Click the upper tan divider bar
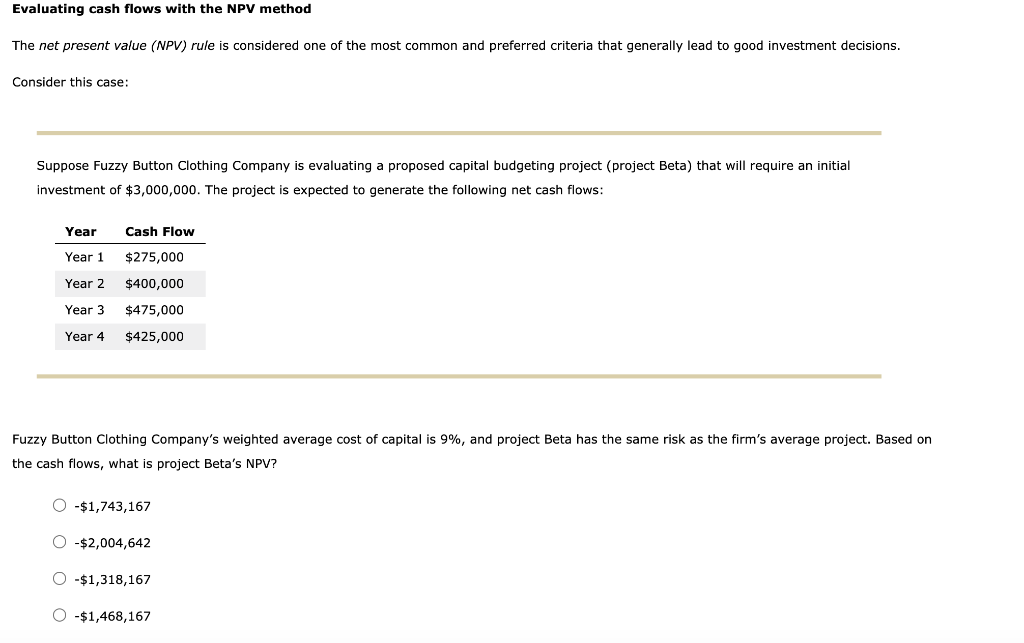Viewport: 1024px width, 643px height. pos(459,130)
